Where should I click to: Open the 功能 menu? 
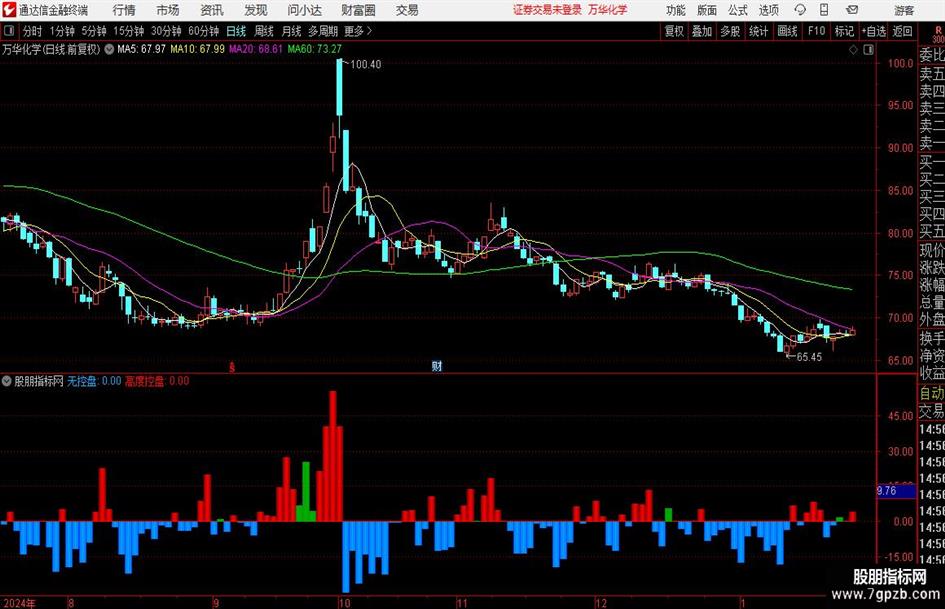[x=676, y=10]
